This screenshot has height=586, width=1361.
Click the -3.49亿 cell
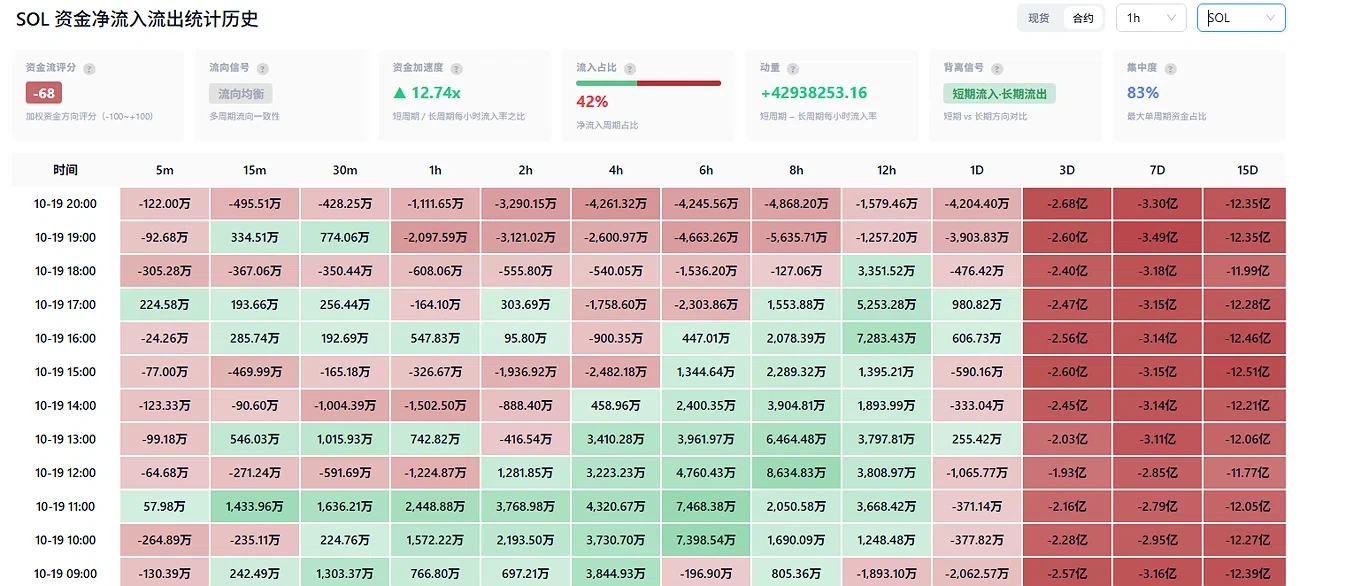pos(1158,238)
